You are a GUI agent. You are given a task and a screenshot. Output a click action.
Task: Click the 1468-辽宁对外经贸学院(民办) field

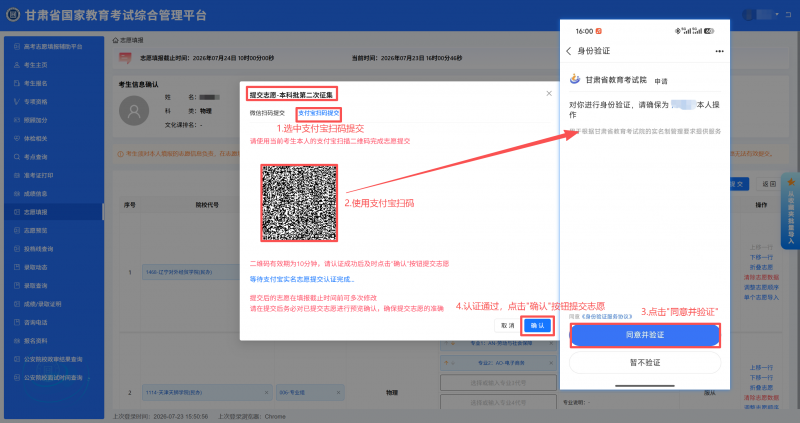point(191,272)
